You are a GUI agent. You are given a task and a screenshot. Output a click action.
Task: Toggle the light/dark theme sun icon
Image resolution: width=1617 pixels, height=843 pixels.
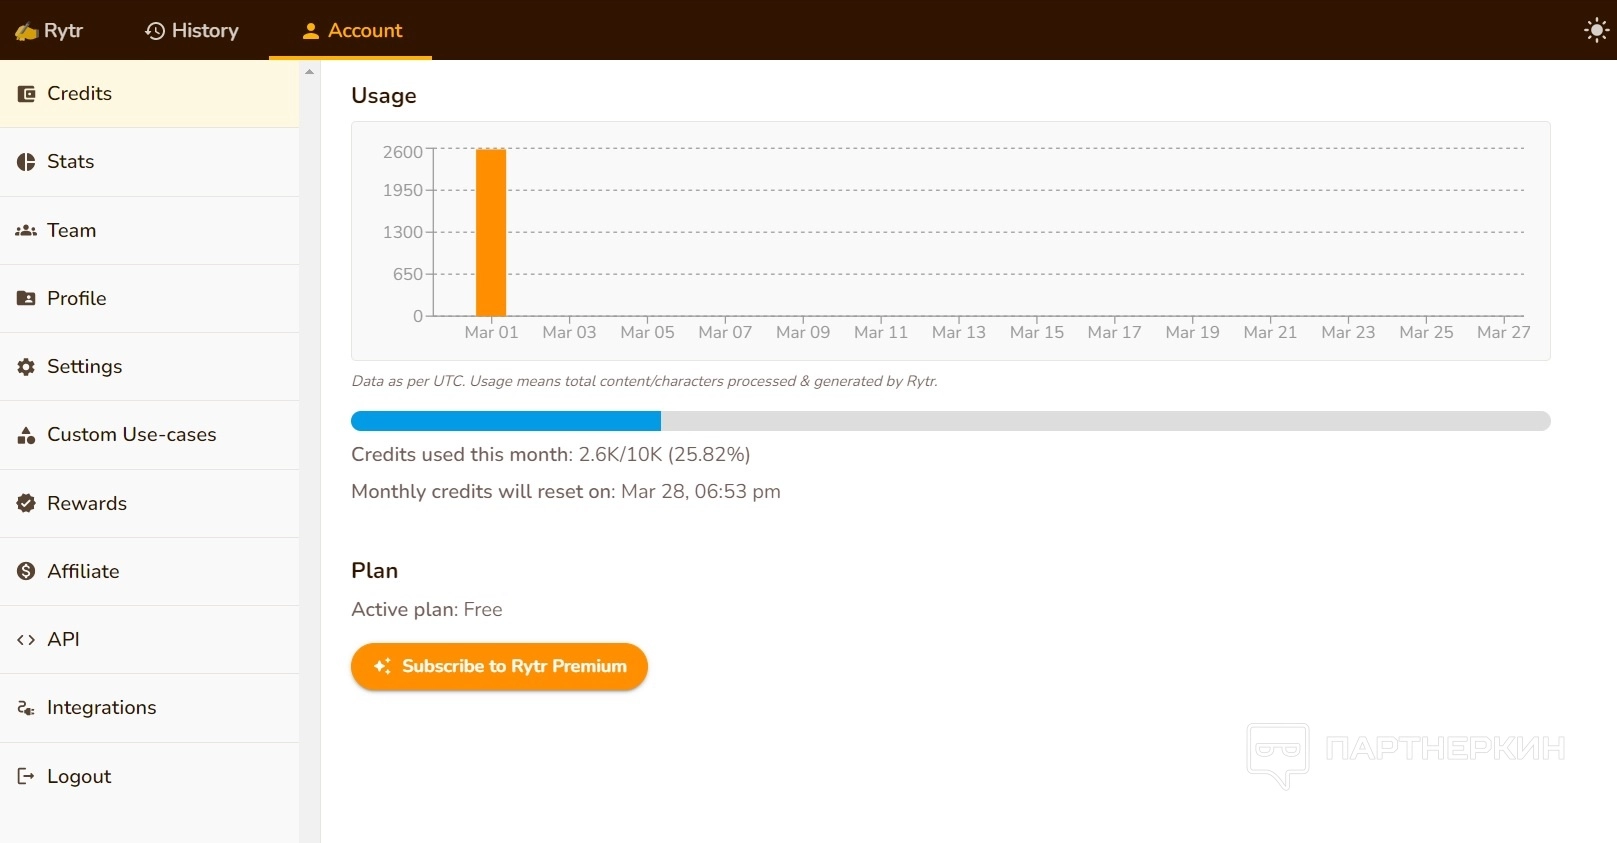1596,30
